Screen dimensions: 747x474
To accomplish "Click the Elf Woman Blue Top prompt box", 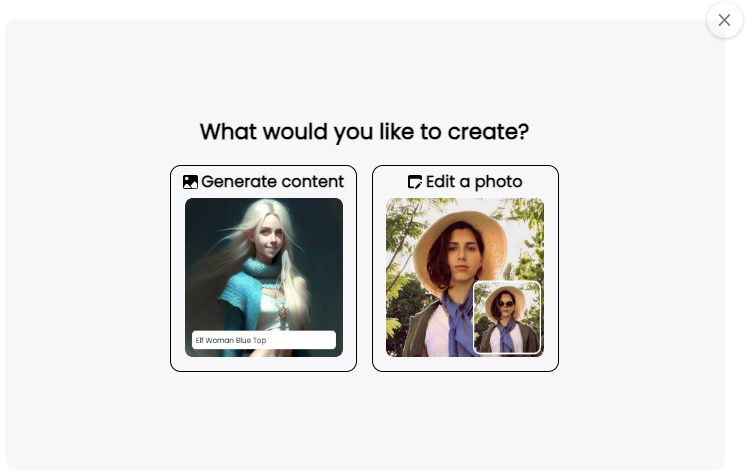I will click(x=264, y=340).
